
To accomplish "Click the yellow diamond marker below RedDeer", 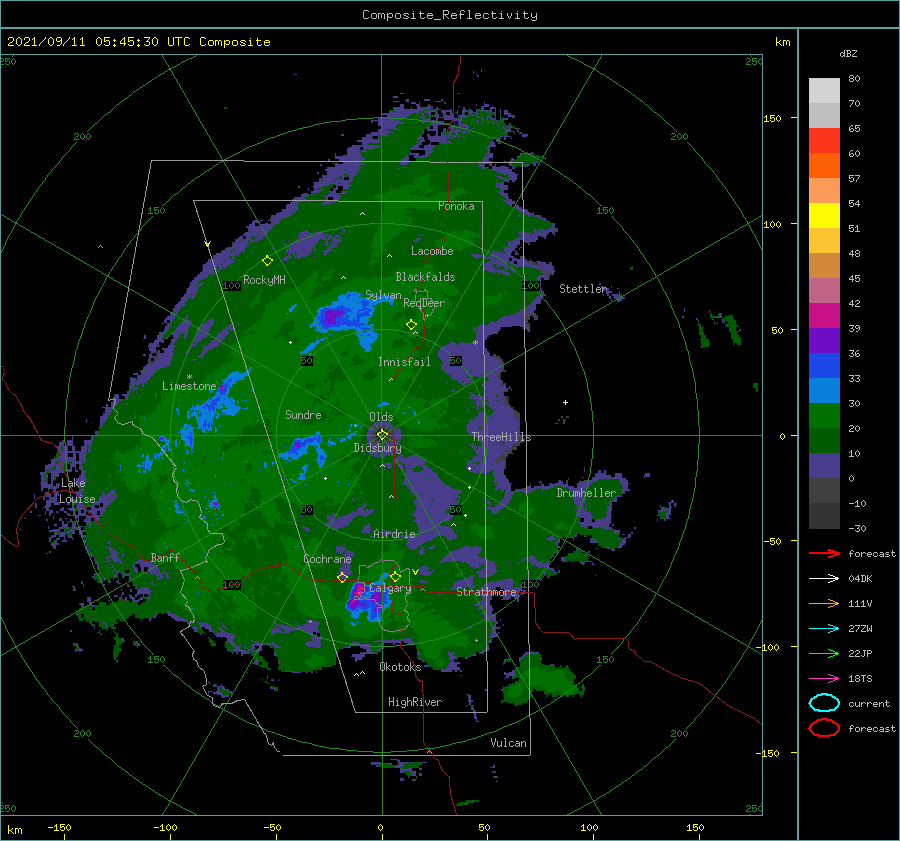I will click(x=411, y=325).
